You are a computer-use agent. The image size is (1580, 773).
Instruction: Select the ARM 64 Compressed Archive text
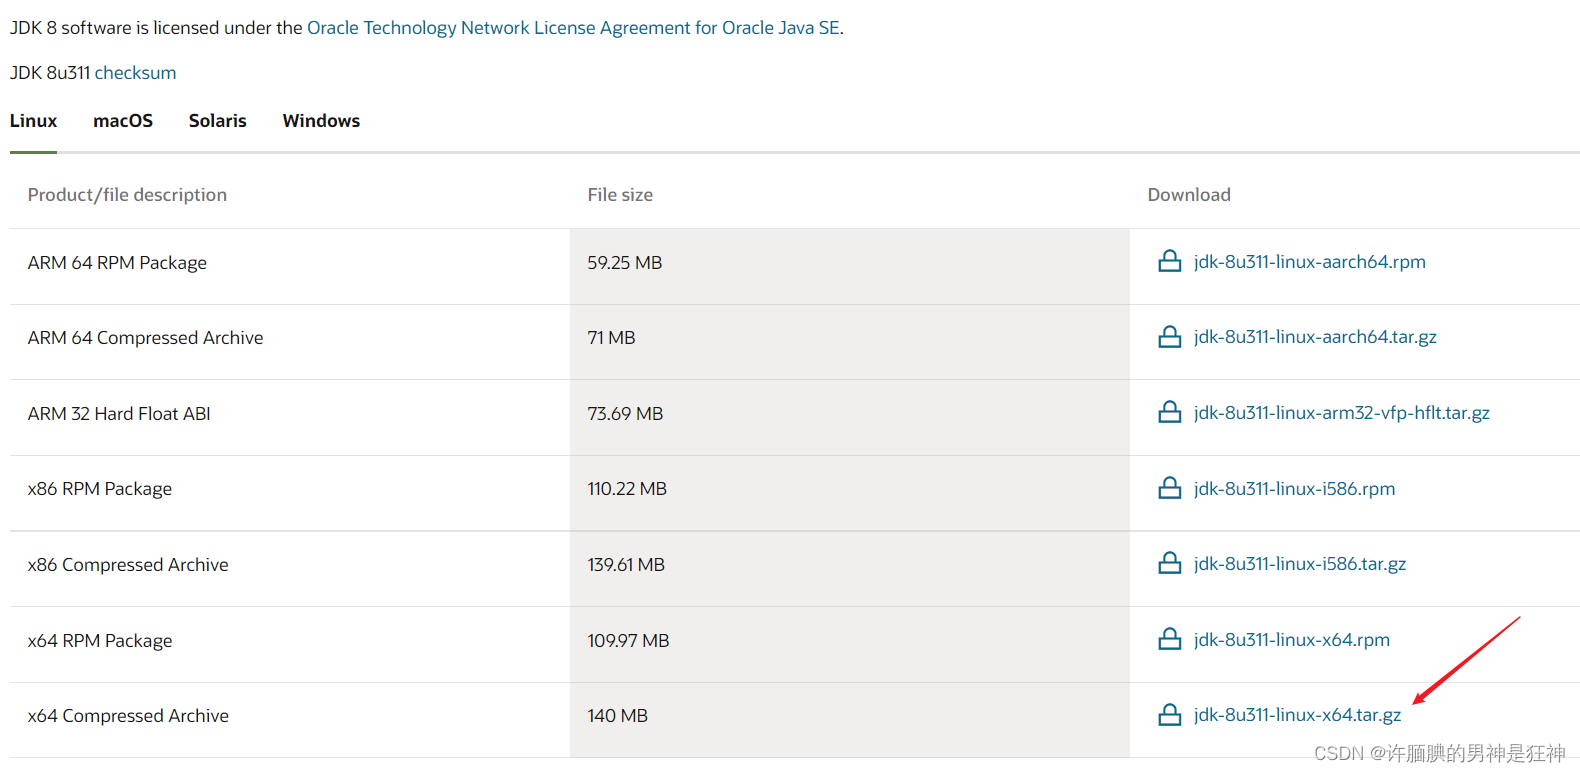(x=145, y=338)
